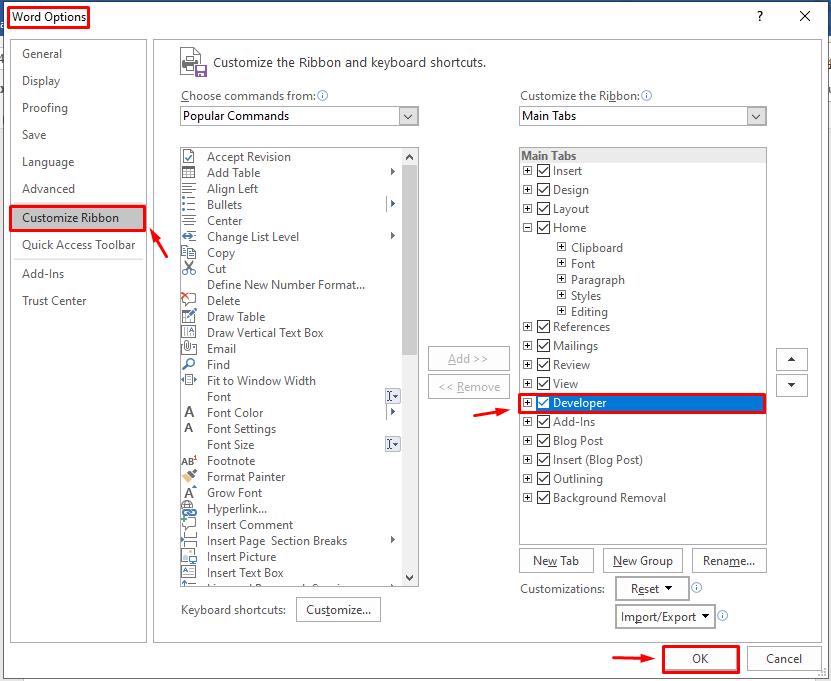831x681 pixels.
Task: Click the commands list scrollbar thumb
Action: (409, 260)
